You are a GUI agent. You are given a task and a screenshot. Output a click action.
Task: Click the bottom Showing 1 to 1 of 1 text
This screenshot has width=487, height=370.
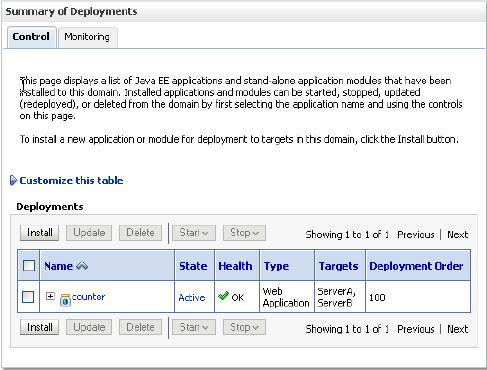click(x=347, y=329)
